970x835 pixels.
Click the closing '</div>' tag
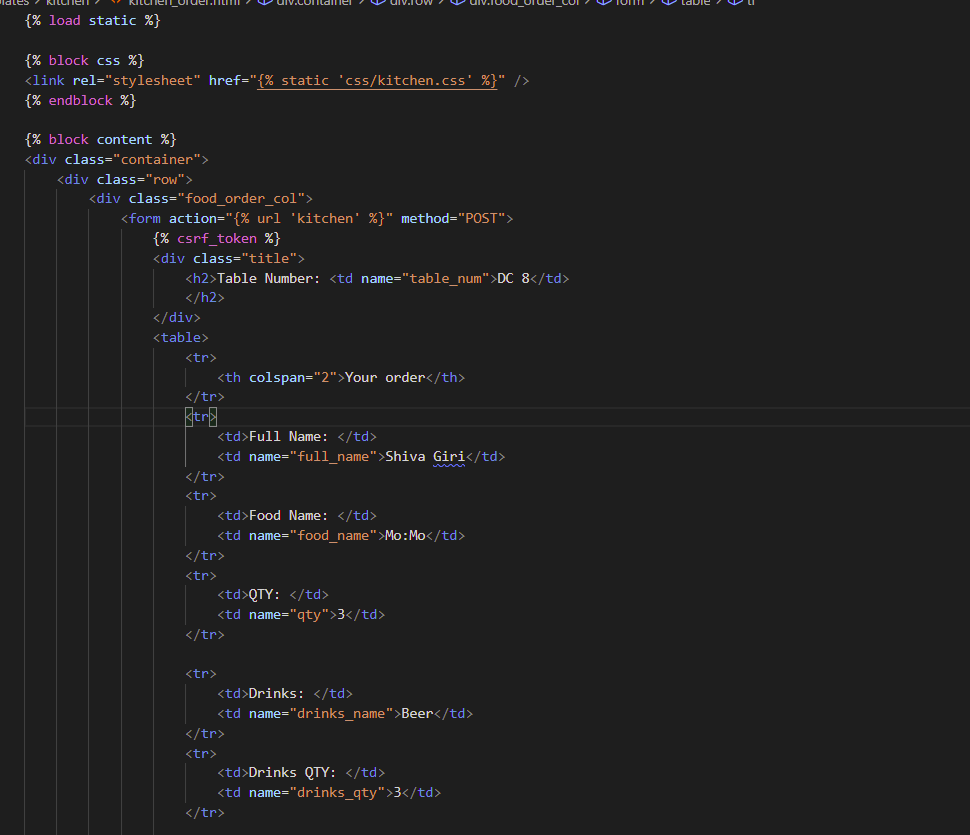(176, 317)
